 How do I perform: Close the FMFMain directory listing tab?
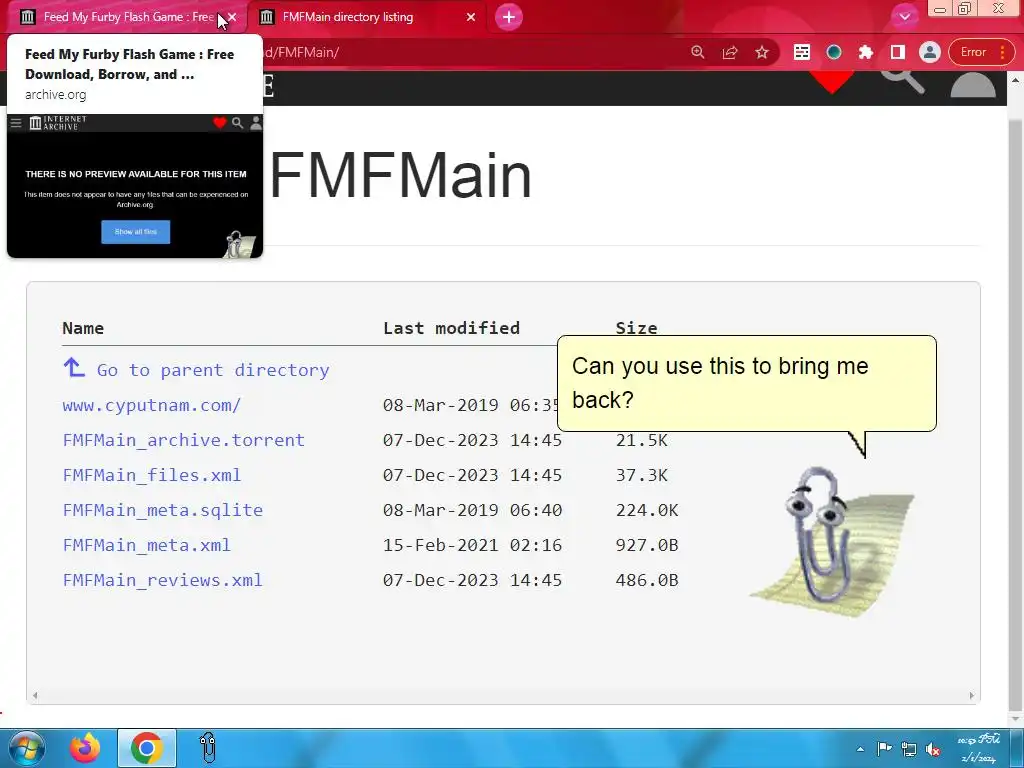coord(471,17)
